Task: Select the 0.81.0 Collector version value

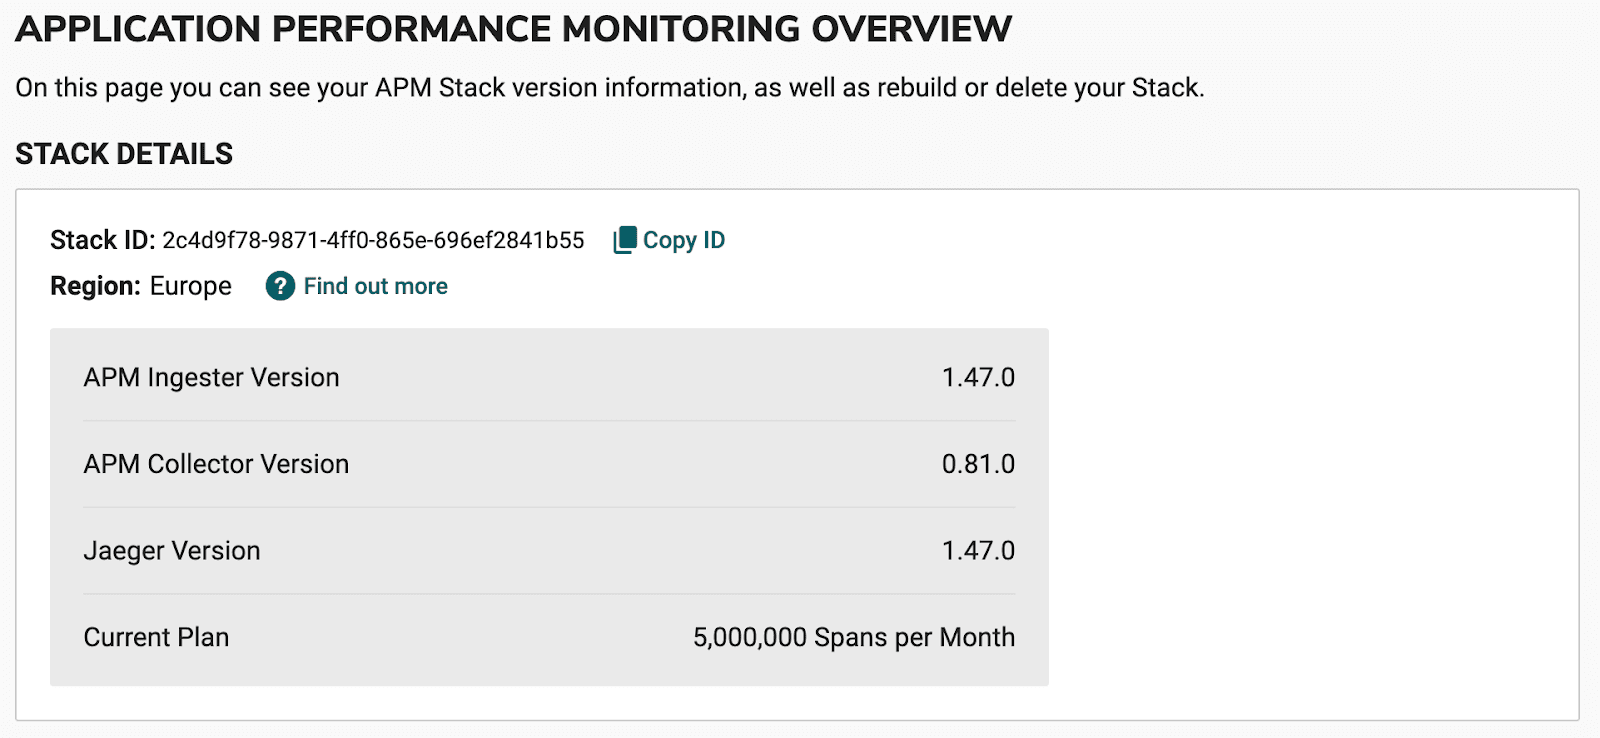Action: (978, 464)
